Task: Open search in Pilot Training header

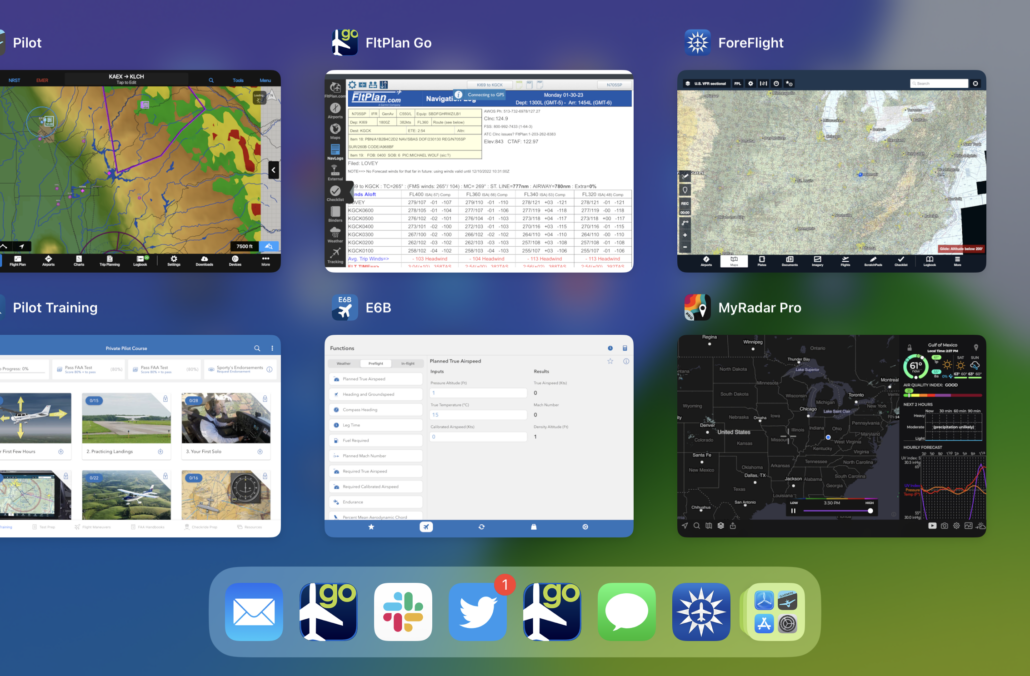Action: point(257,348)
